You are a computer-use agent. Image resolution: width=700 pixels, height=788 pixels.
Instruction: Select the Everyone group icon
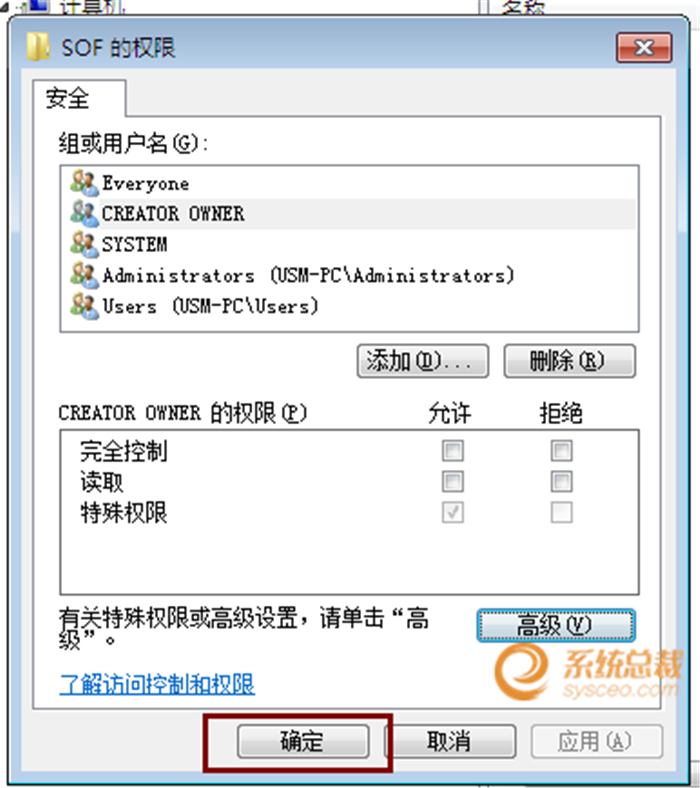click(84, 182)
